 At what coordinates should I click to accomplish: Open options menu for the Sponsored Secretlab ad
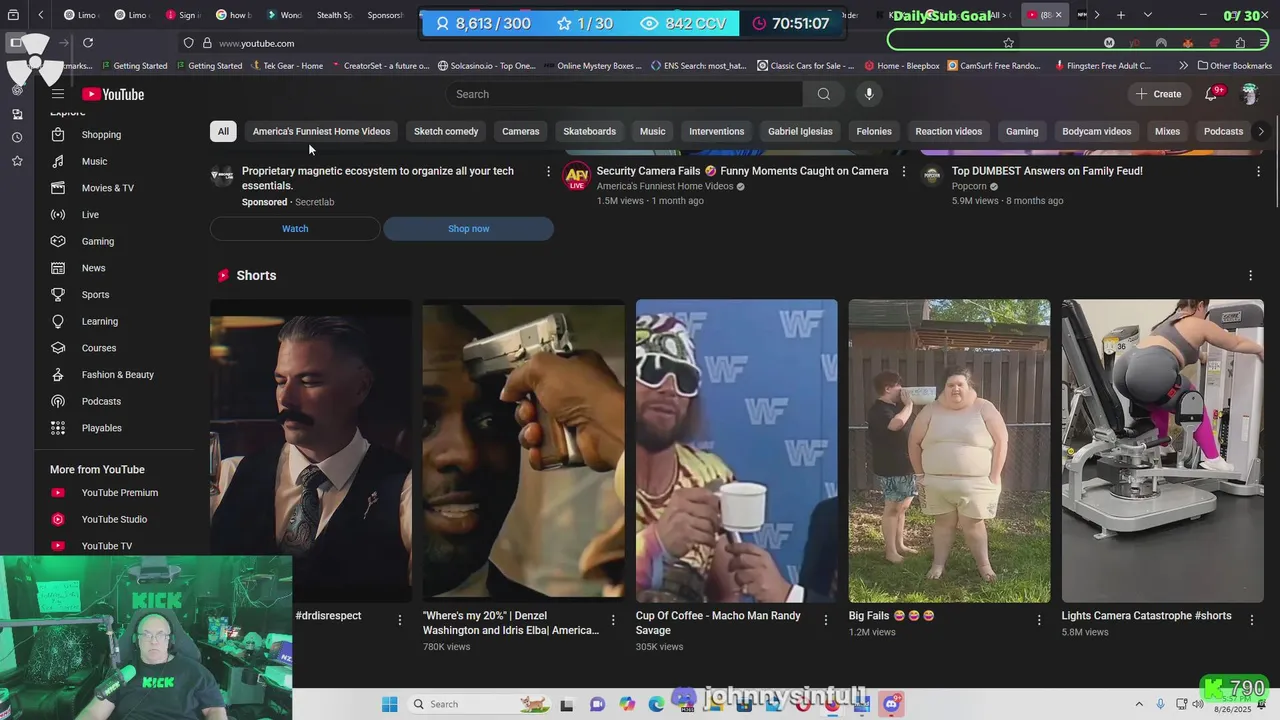pyautogui.click(x=548, y=172)
